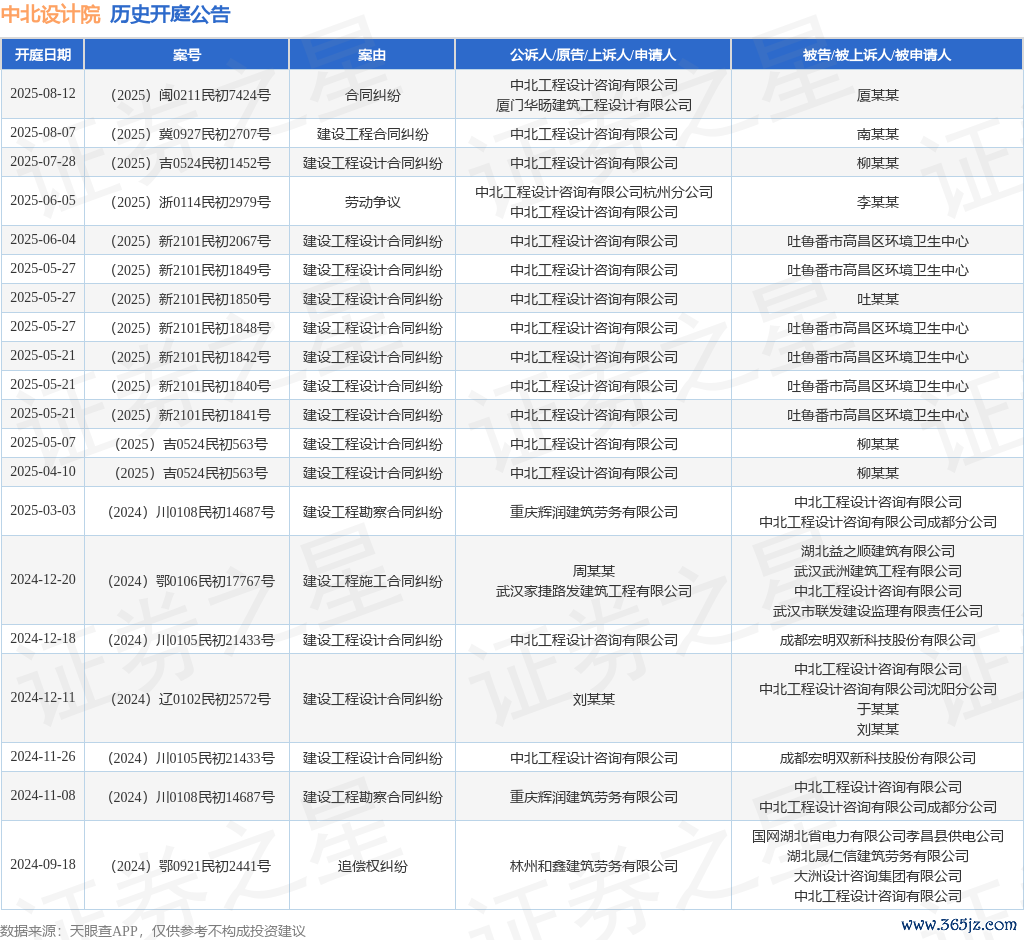Select case number (2025)浙0114民初2979号
Screen dimensions: 1024x940
coord(187,202)
